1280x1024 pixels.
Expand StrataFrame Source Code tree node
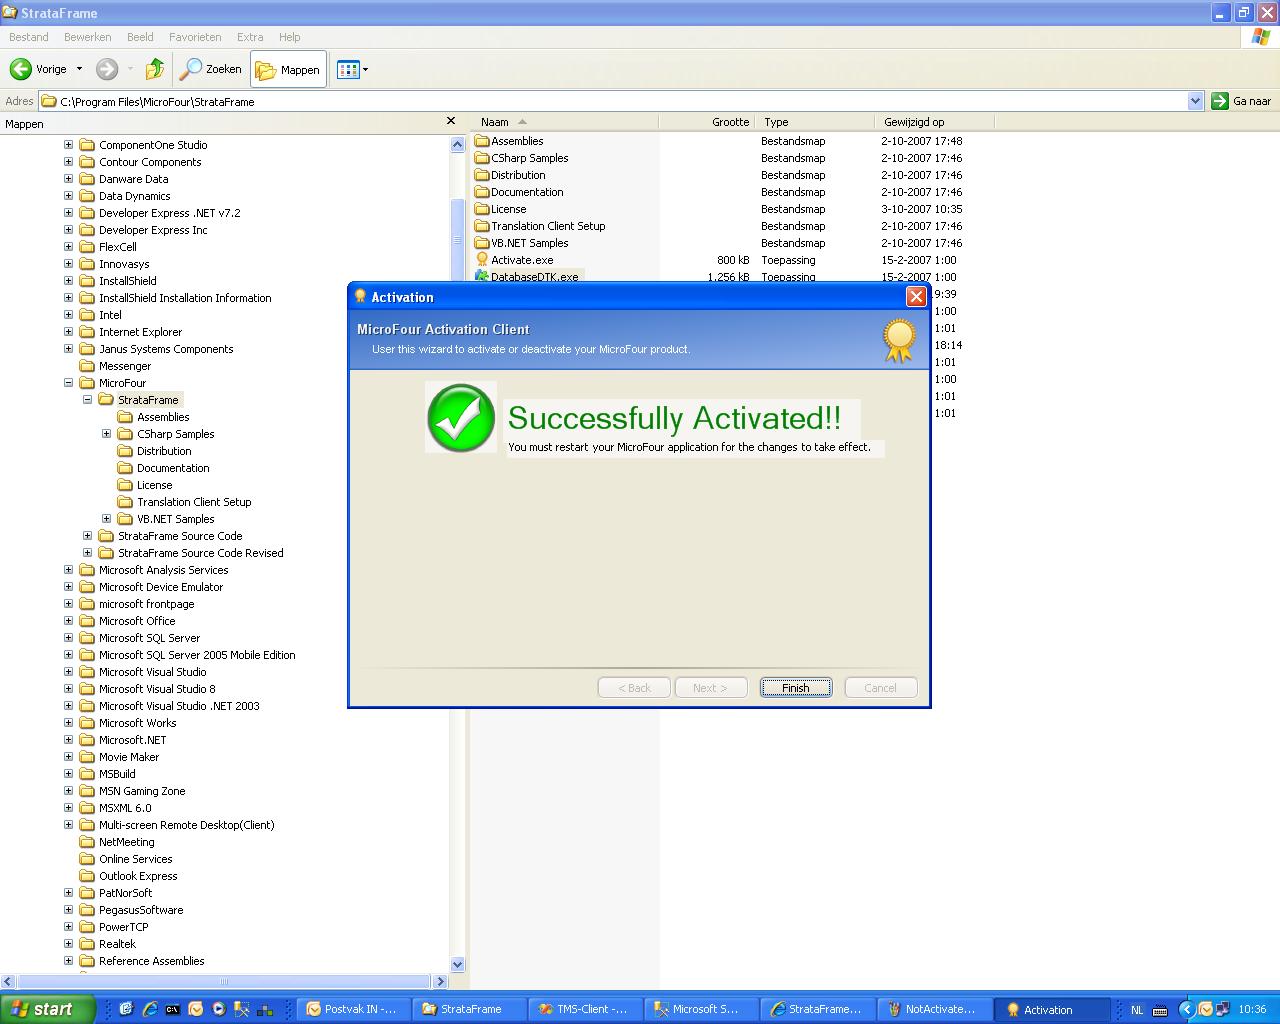click(x=88, y=536)
